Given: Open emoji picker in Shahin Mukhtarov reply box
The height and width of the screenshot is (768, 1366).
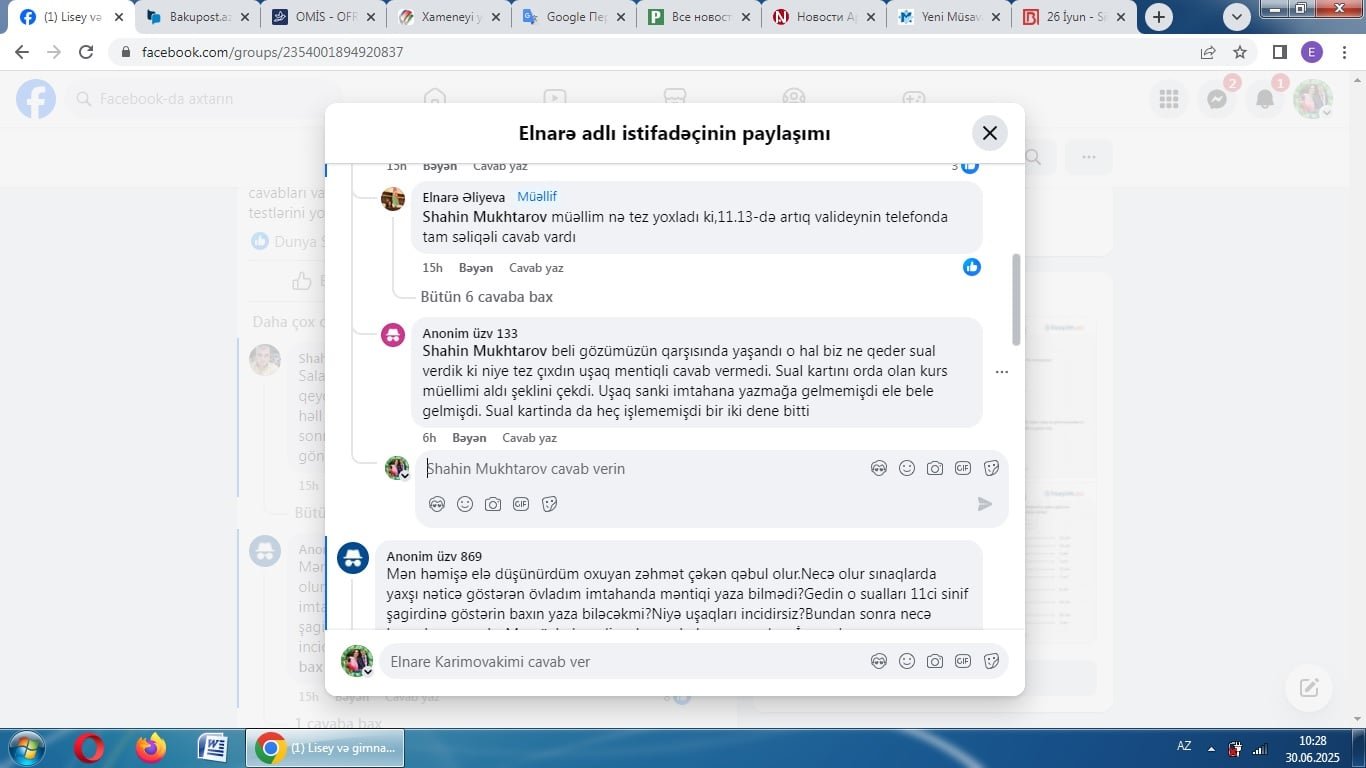Looking at the screenshot, I should [x=465, y=504].
